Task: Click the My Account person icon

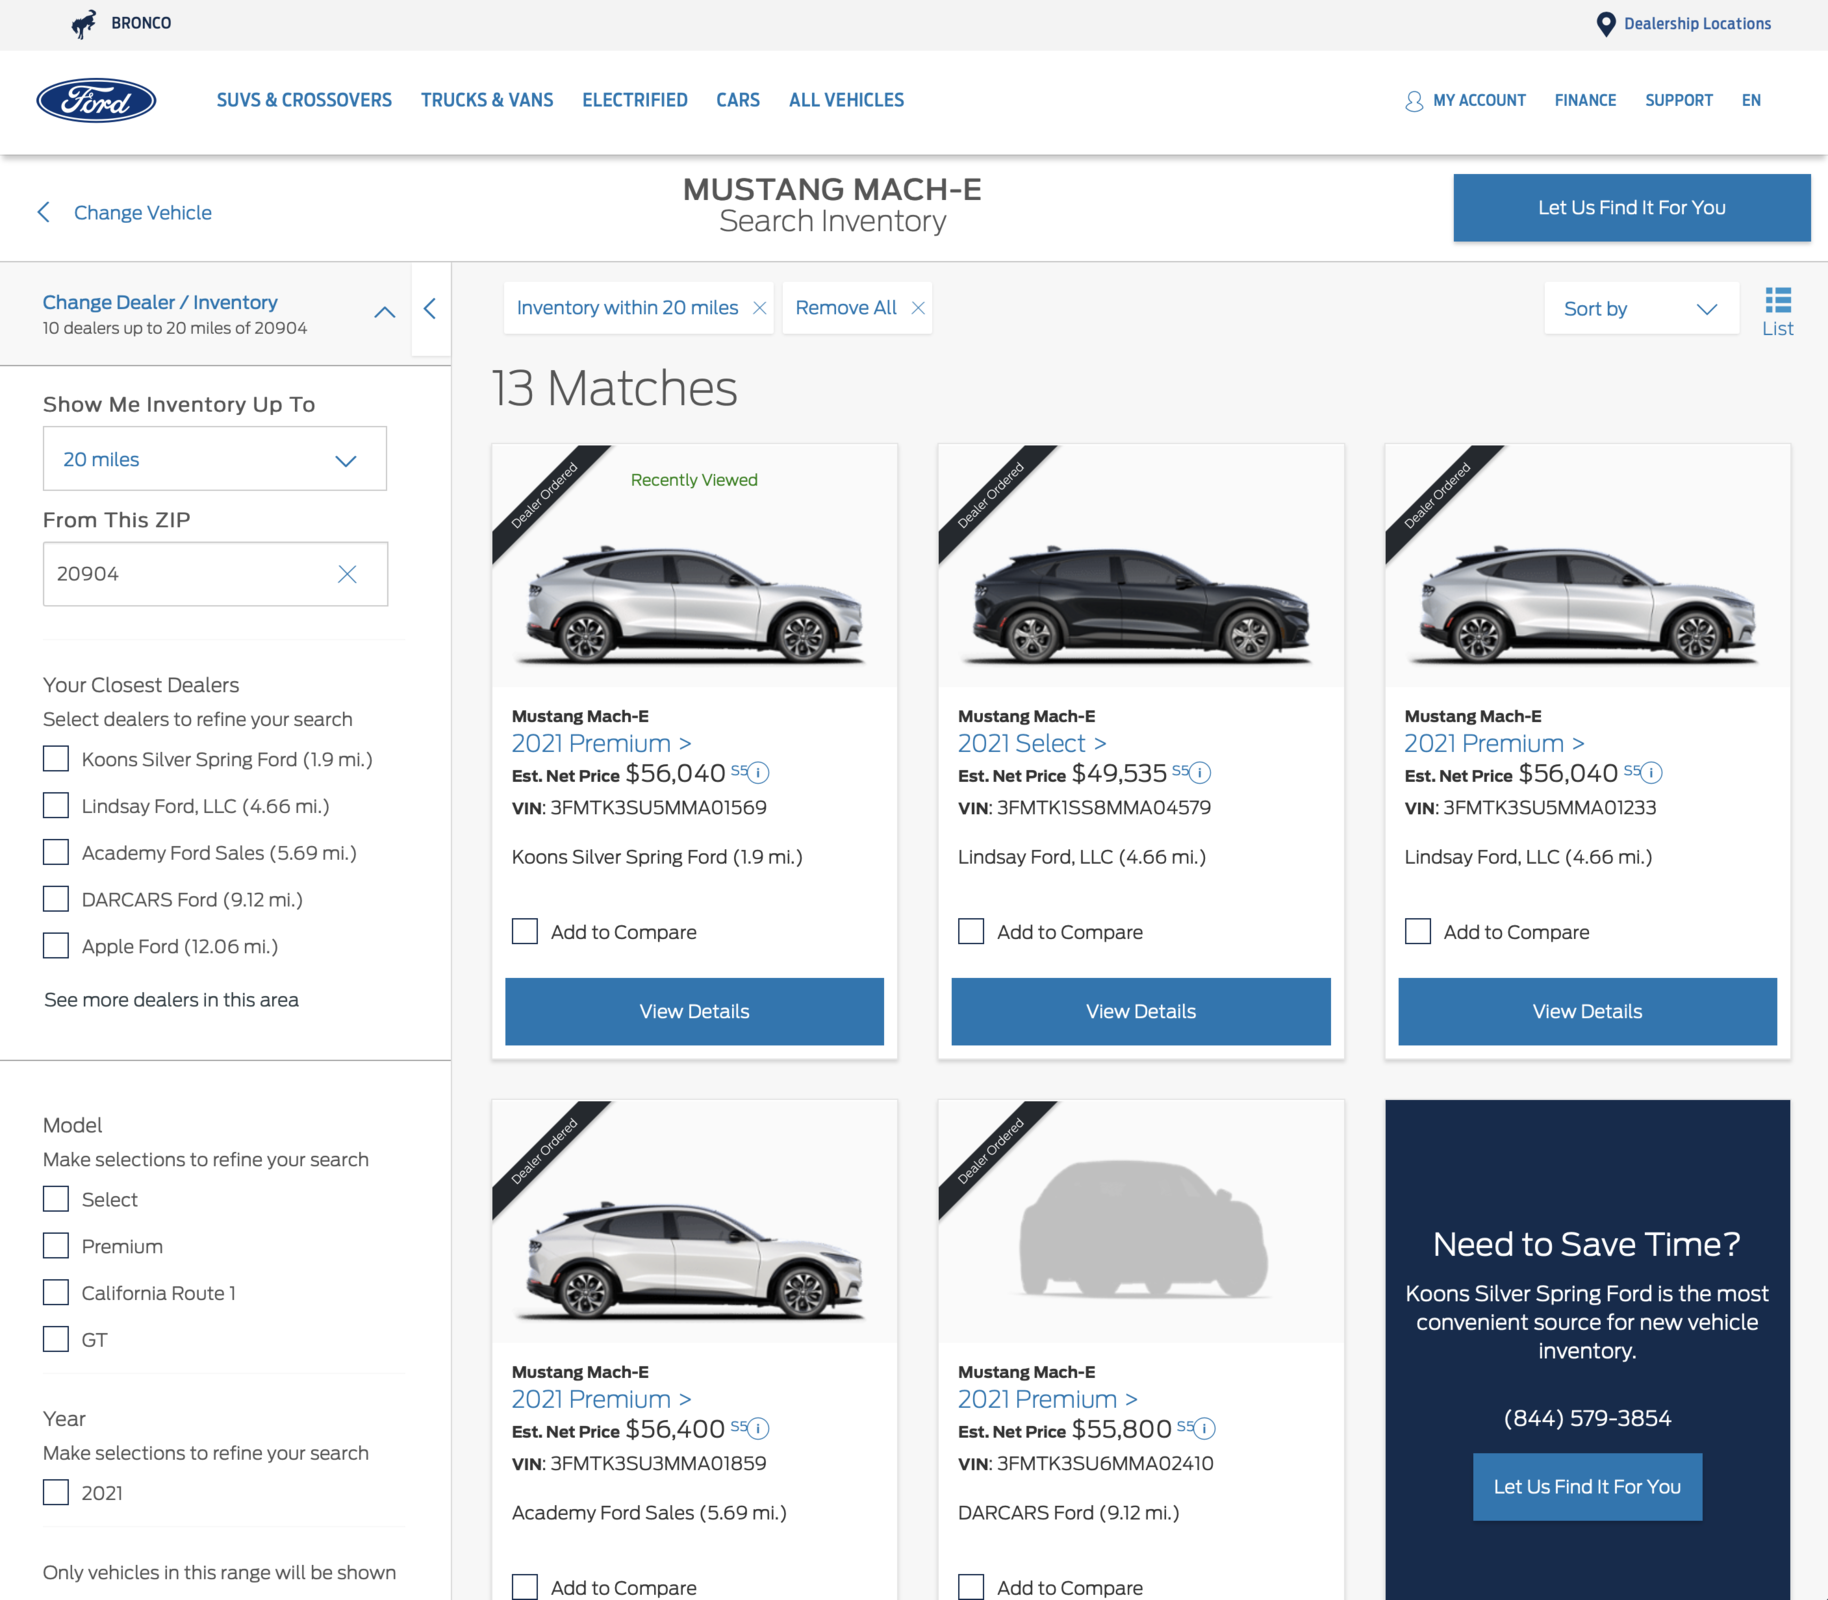Action: [x=1413, y=100]
